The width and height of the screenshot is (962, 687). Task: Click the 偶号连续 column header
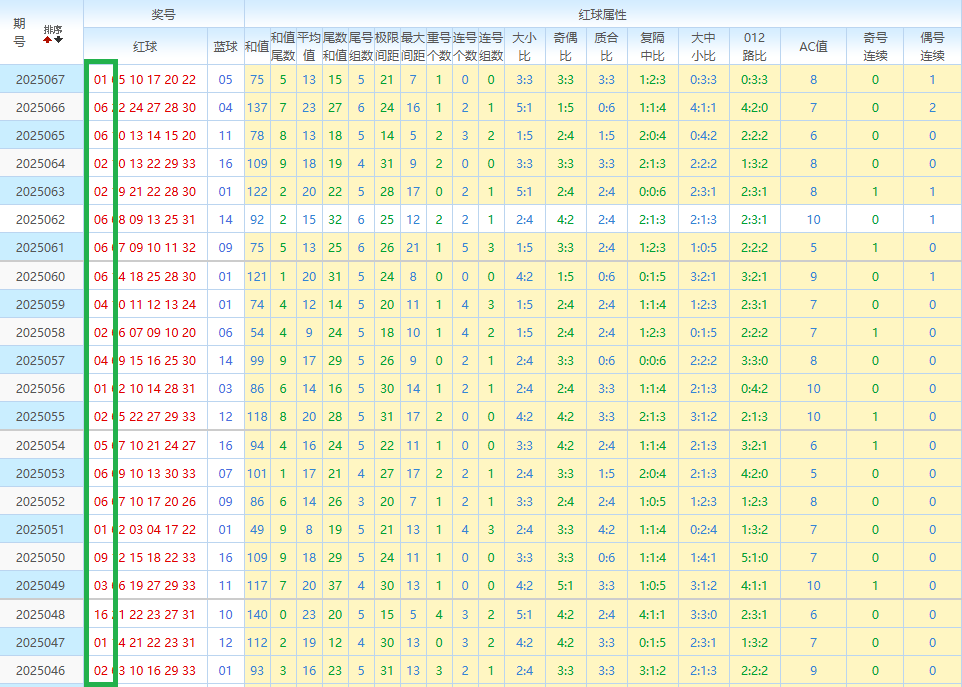(932, 46)
